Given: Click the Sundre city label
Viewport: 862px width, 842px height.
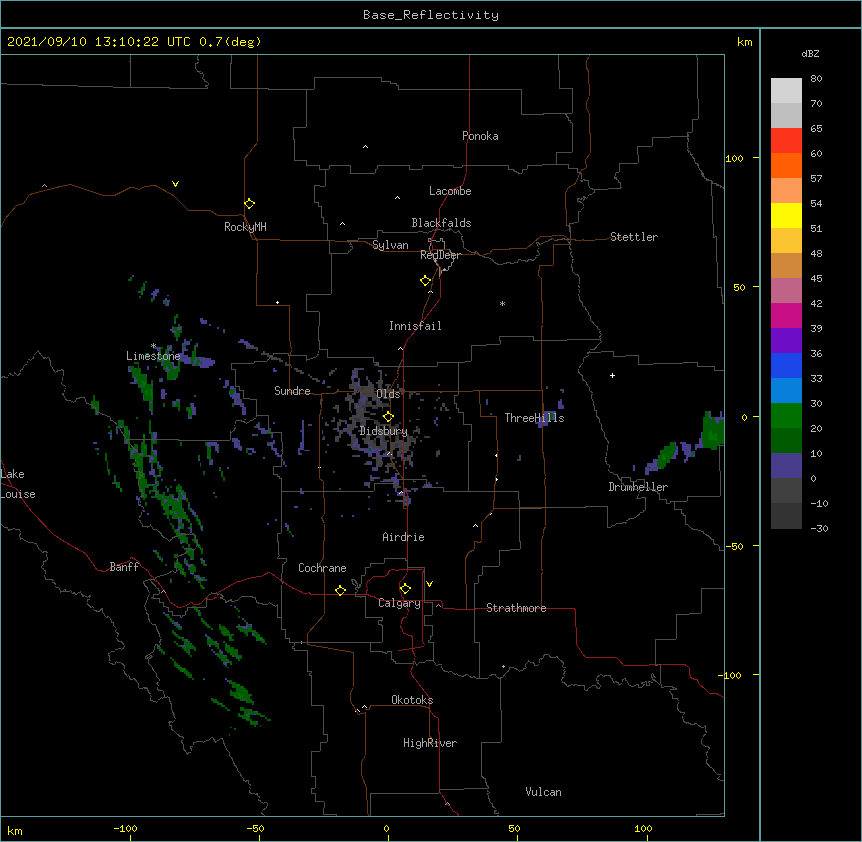Looking at the screenshot, I should coord(292,391).
